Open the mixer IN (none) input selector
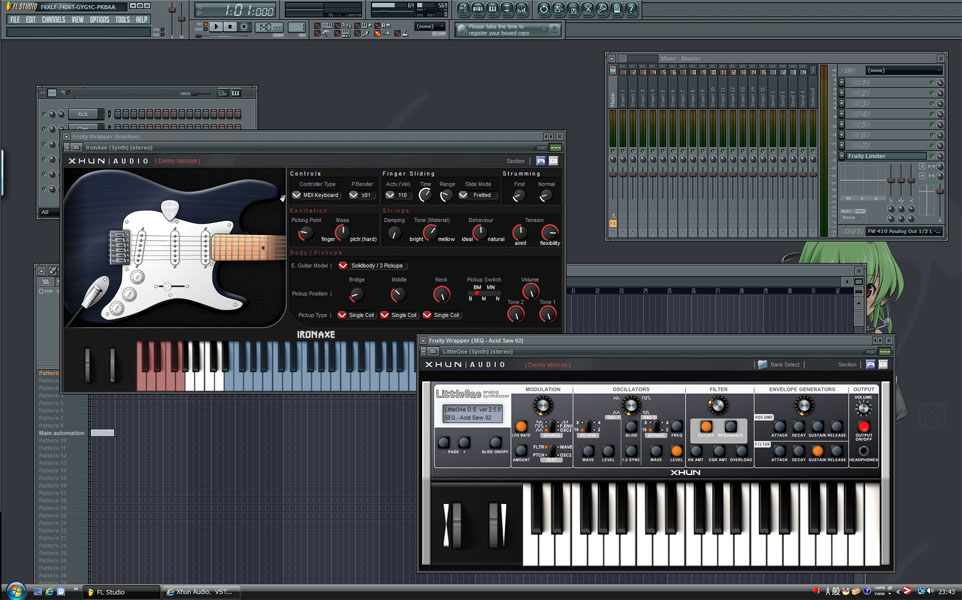 tap(904, 71)
